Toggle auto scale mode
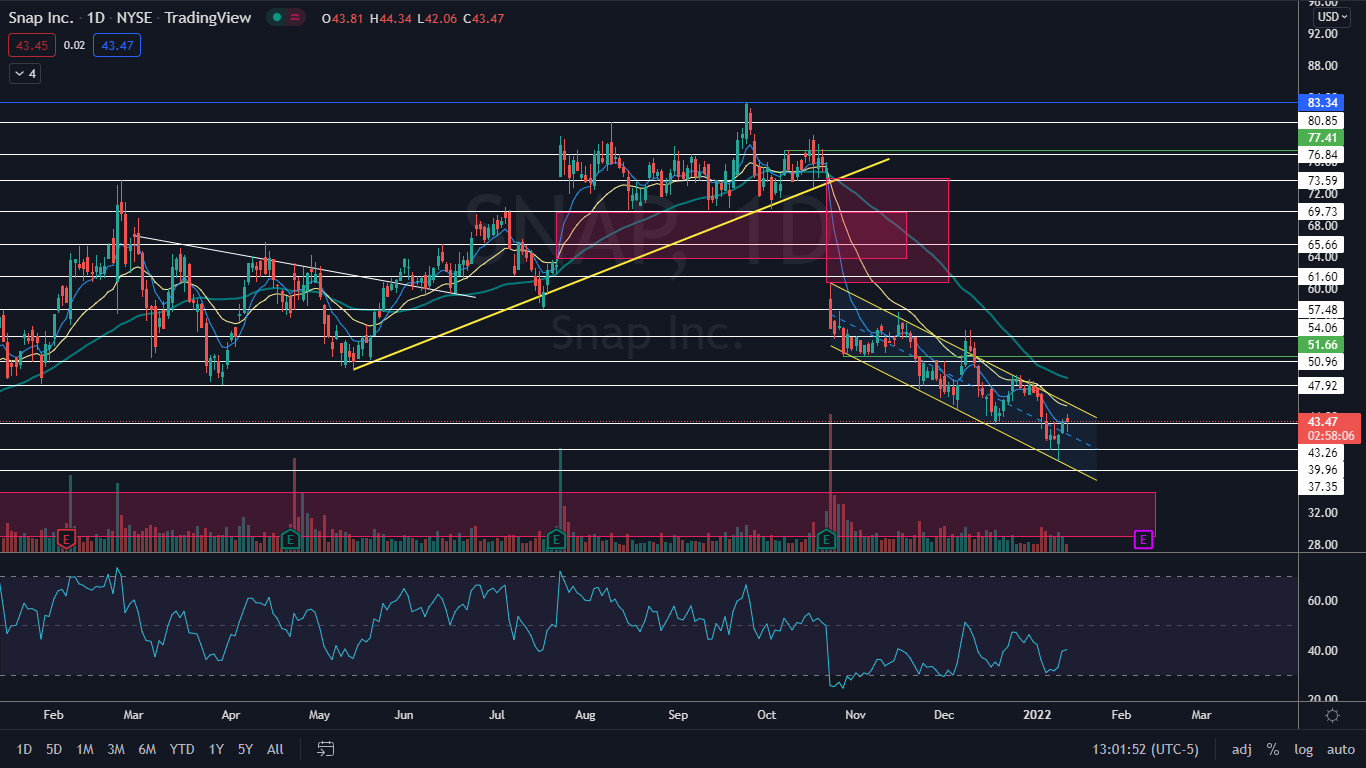1366x768 pixels. point(1340,748)
